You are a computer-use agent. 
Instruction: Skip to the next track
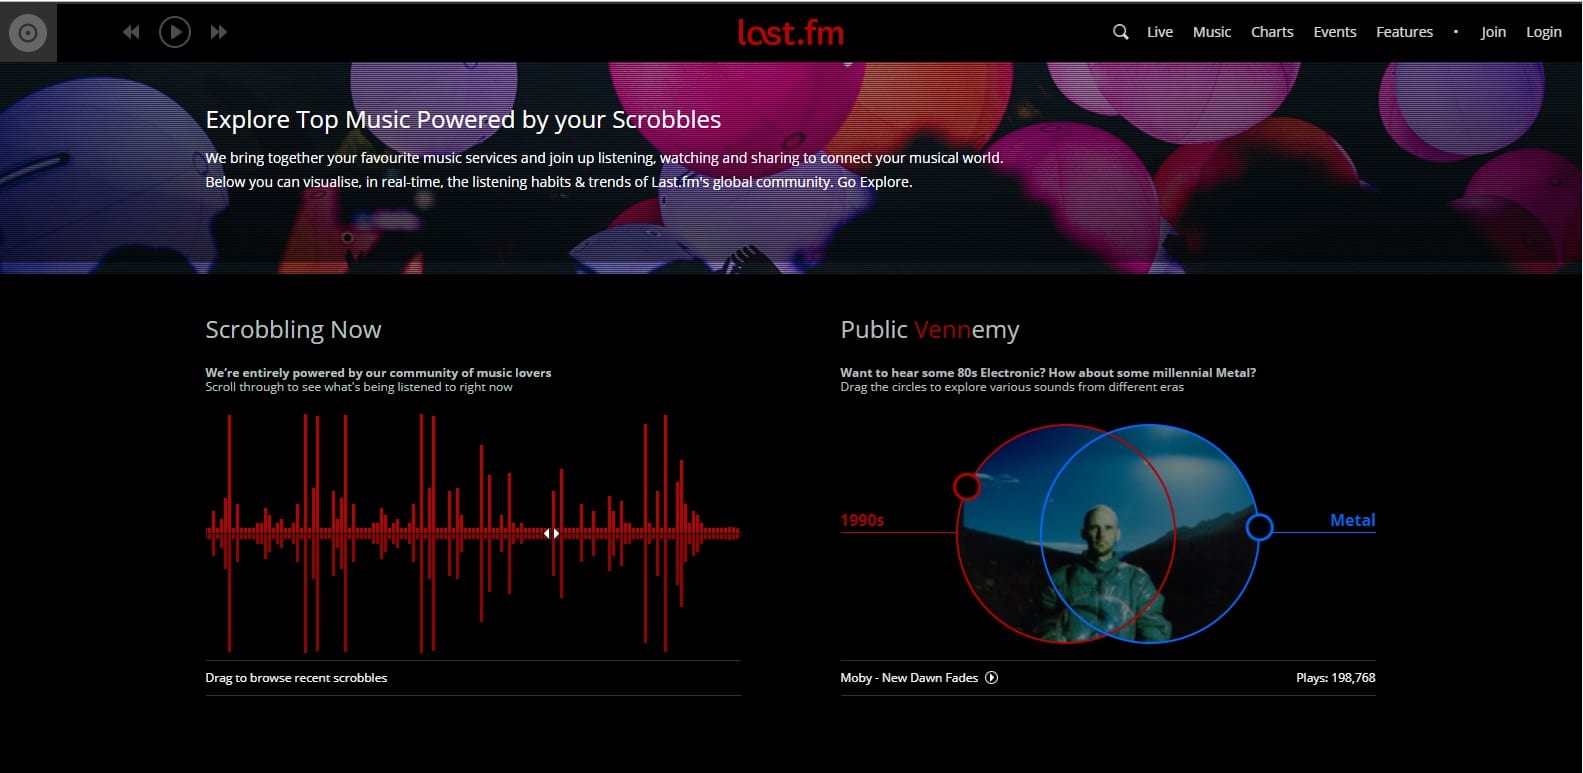point(218,32)
